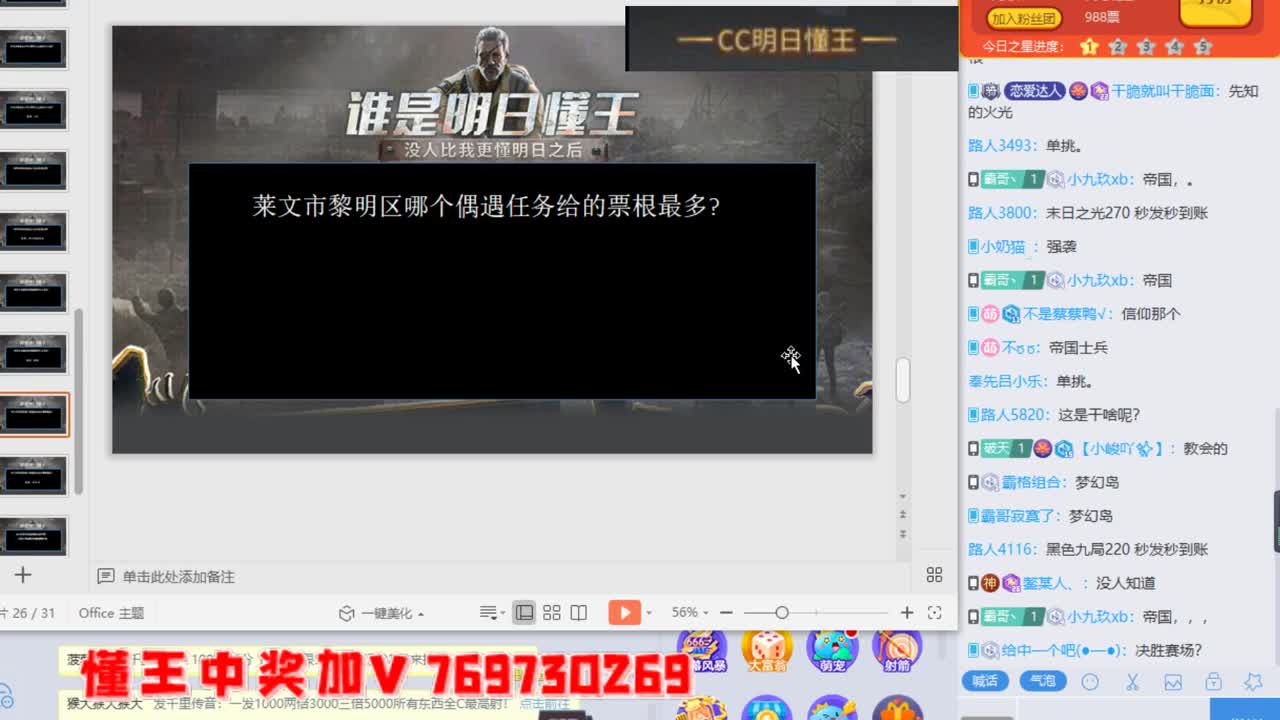Image resolution: width=1280 pixels, height=720 pixels.
Task: Click chat message 黑色九局220 秒发秒到账
Action: click(1127, 549)
